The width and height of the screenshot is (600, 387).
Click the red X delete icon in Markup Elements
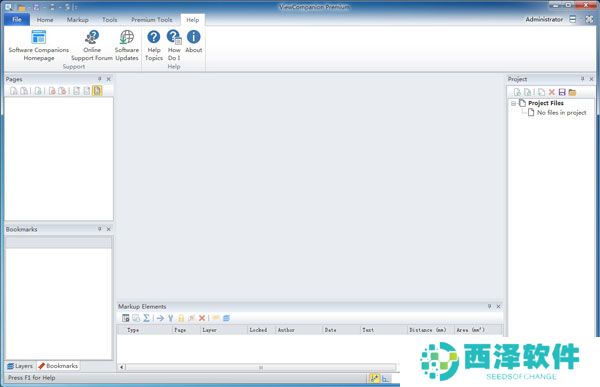coord(202,318)
